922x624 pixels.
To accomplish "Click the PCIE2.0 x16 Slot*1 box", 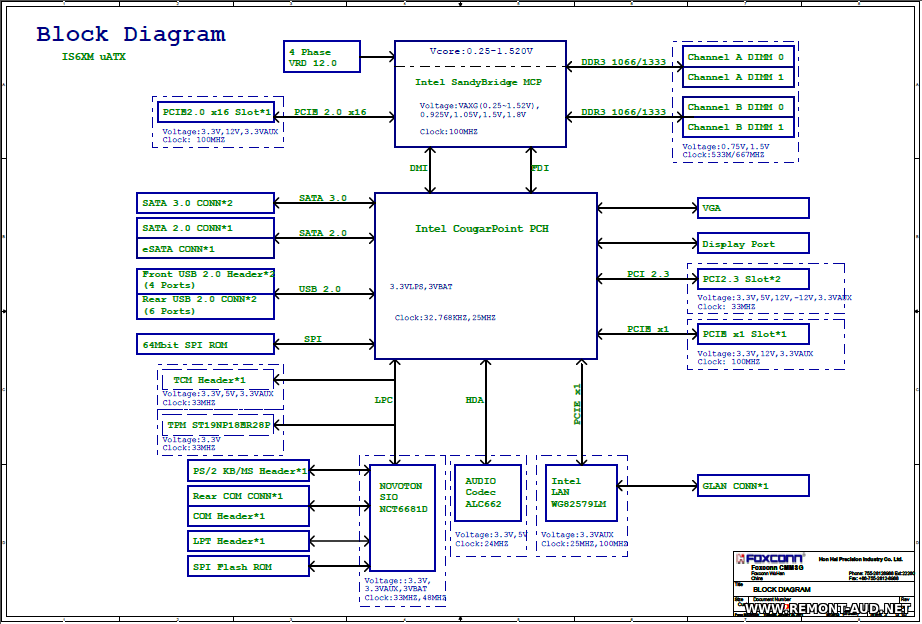I will click(215, 112).
